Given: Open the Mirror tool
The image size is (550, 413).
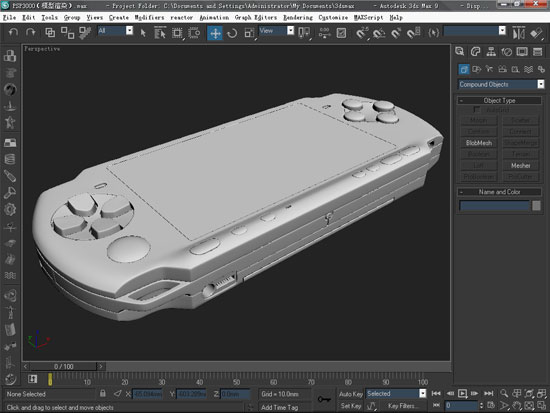Looking at the screenshot, I should click(x=519, y=33).
